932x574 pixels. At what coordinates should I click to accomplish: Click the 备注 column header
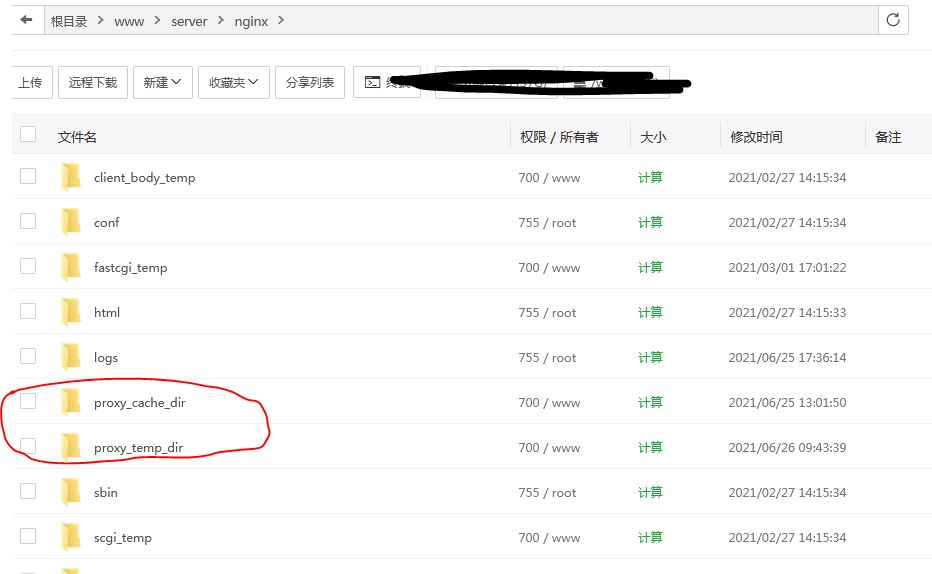point(888,137)
